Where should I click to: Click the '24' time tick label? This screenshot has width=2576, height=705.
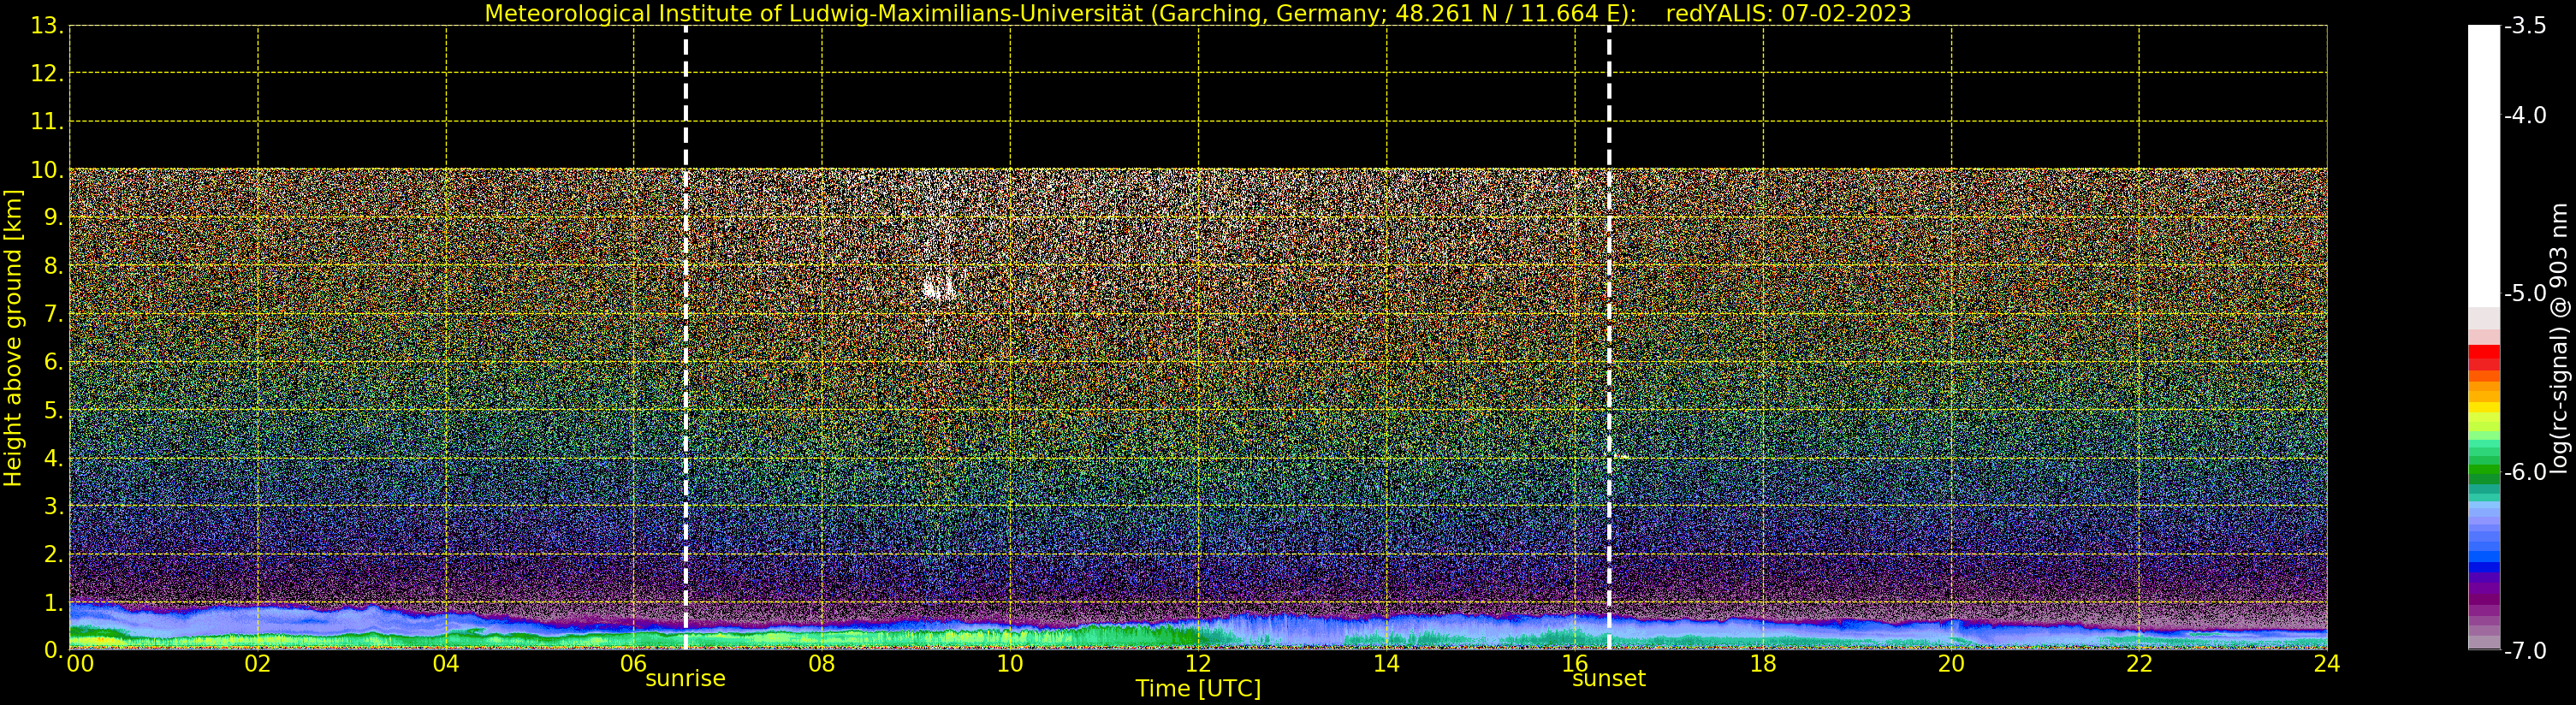pyautogui.click(x=2327, y=664)
